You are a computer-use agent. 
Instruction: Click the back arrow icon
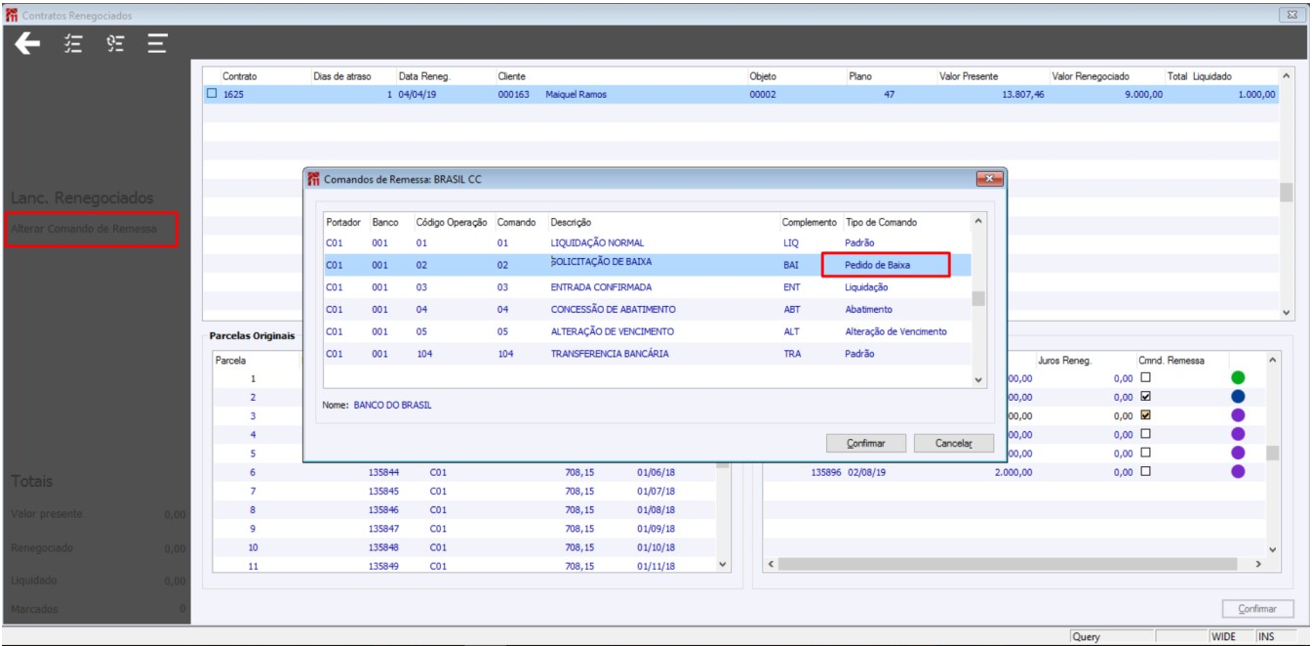pos(28,44)
